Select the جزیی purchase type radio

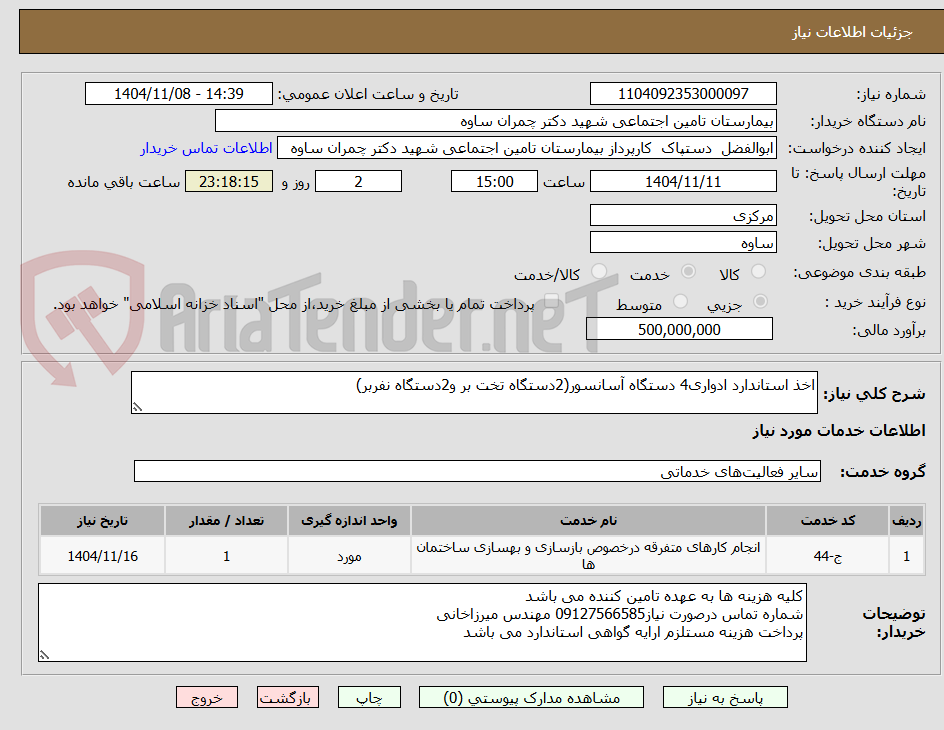[x=760, y=302]
